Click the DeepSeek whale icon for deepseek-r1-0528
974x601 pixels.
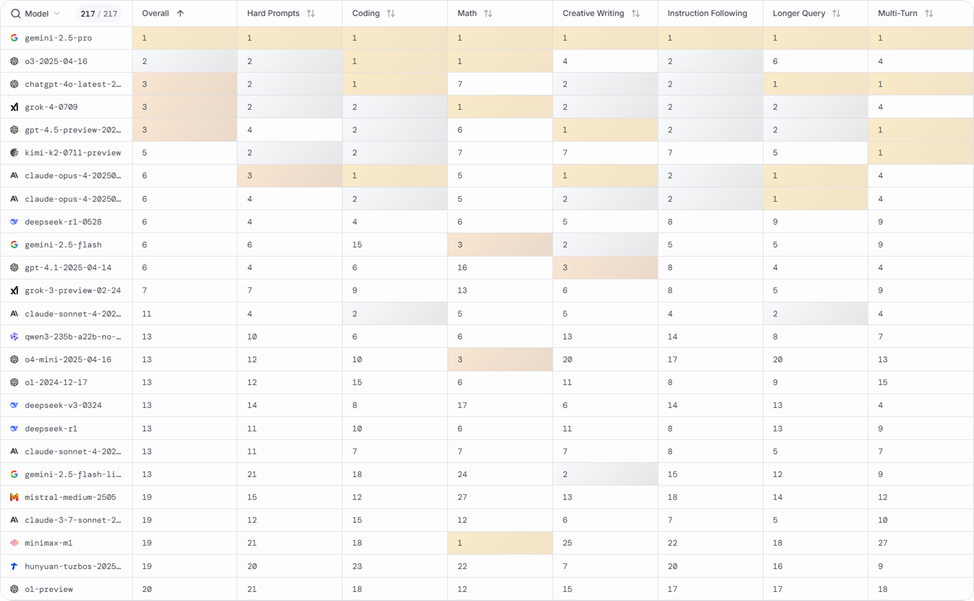click(x=14, y=222)
